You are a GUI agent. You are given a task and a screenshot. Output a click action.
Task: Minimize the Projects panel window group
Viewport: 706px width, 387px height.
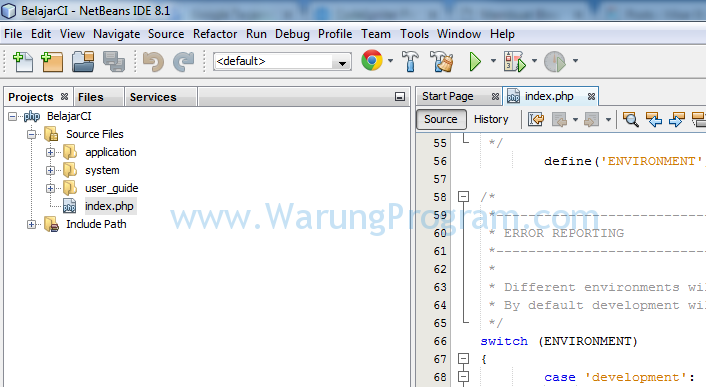point(399,97)
